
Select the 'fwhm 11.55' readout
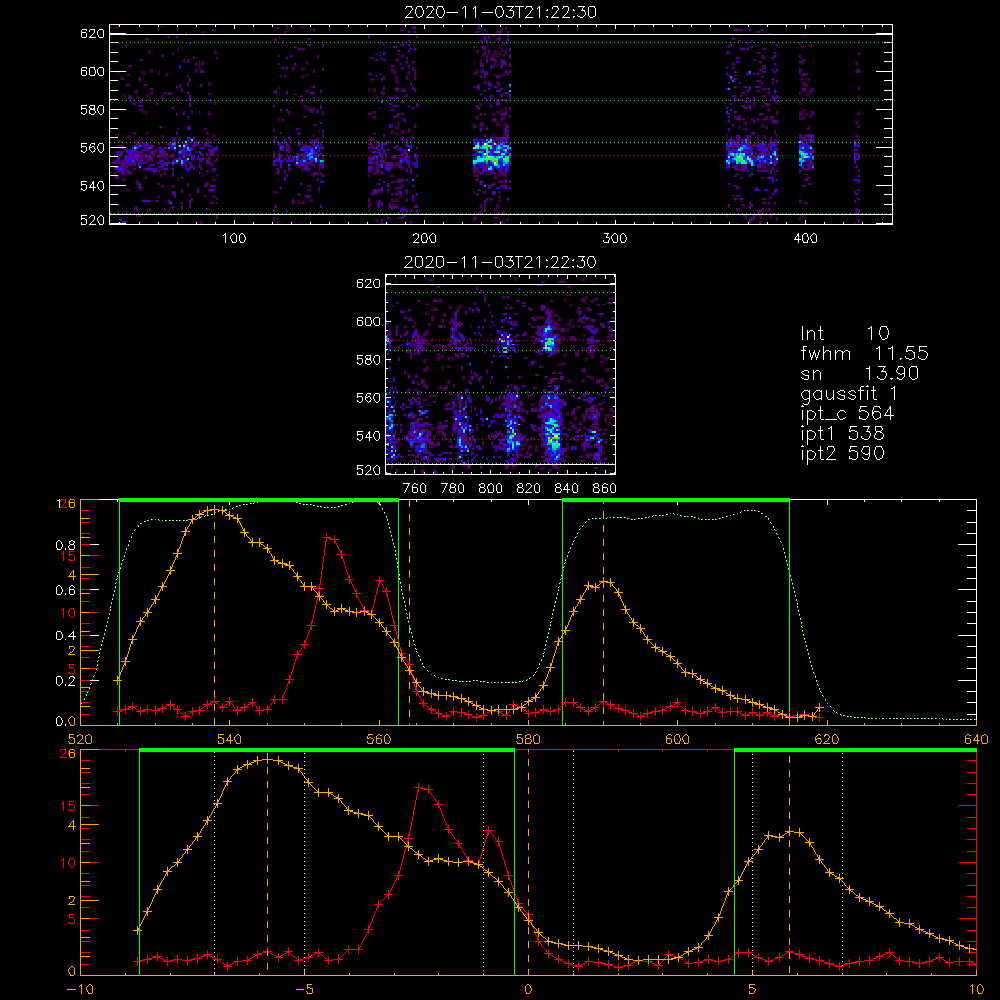(x=864, y=353)
